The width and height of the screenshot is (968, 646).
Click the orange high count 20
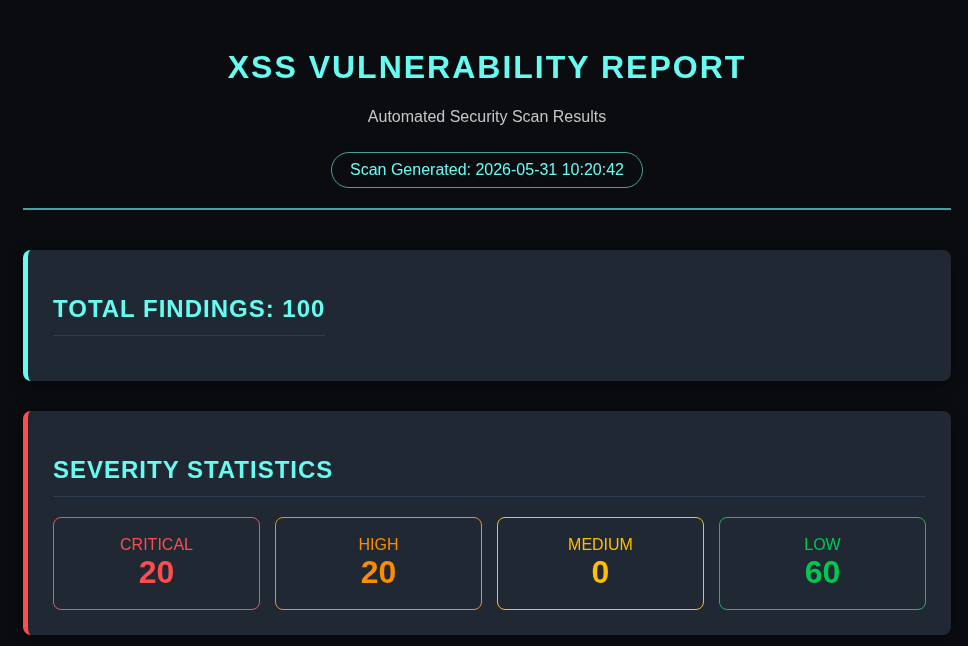tap(378, 573)
